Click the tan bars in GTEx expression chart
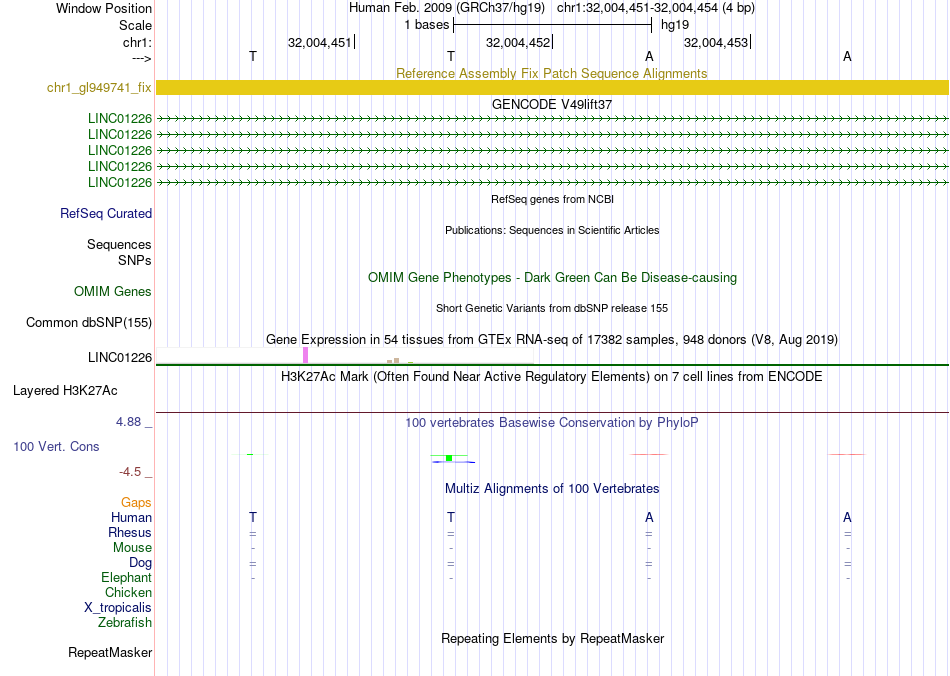Viewport: 950px width, 676px height. pos(393,360)
